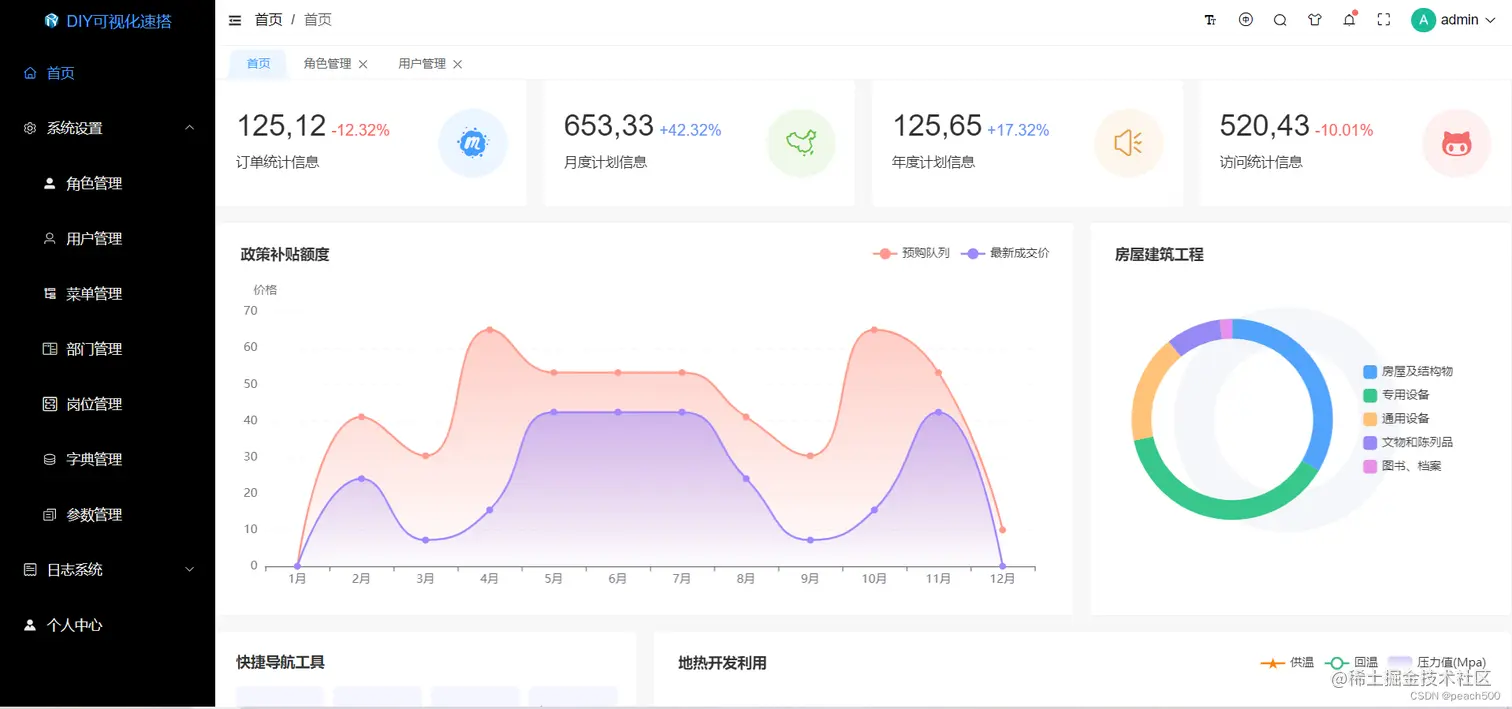Toggle 压力值(Mpa) legend series
This screenshot has height=709, width=1512.
pyautogui.click(x=1437, y=662)
